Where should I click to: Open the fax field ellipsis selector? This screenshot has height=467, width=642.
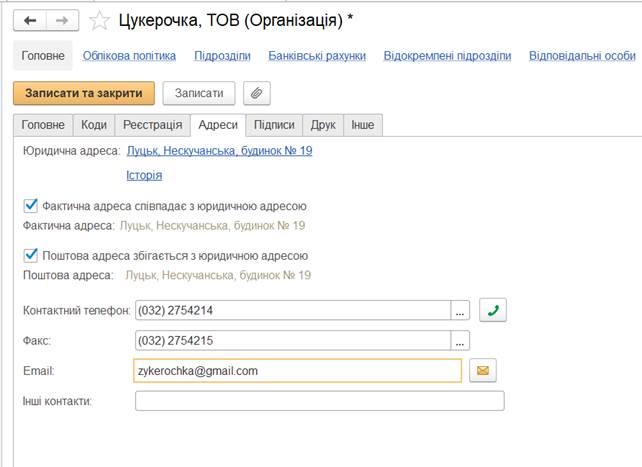[460, 341]
